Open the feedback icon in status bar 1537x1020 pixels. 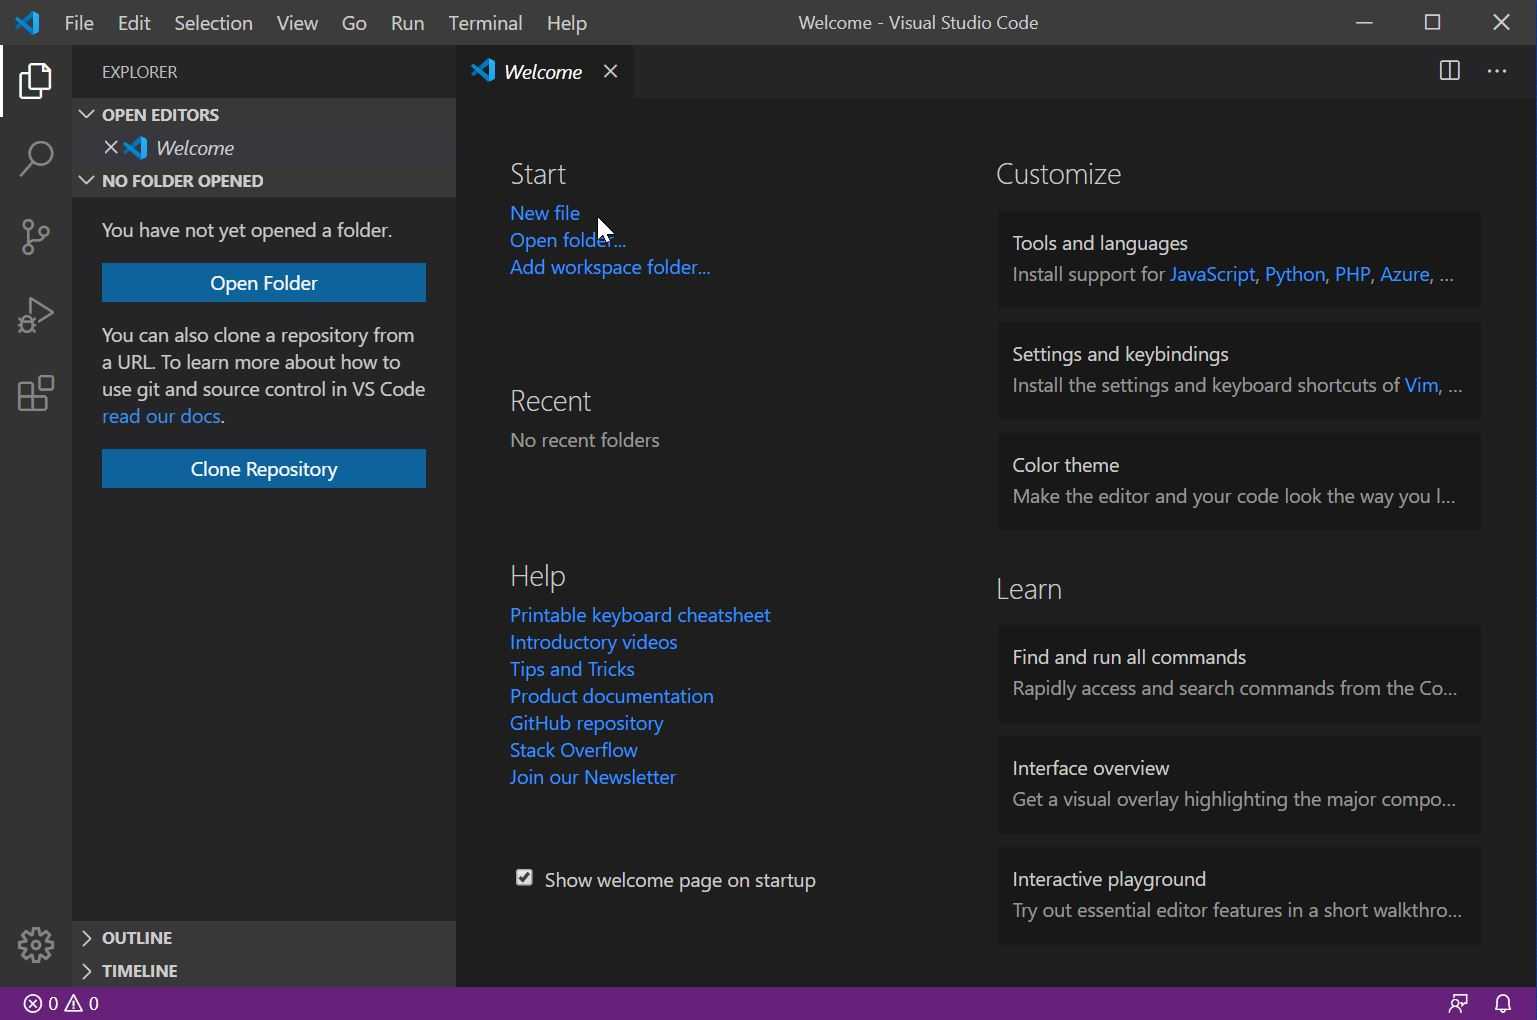pyautogui.click(x=1459, y=1003)
